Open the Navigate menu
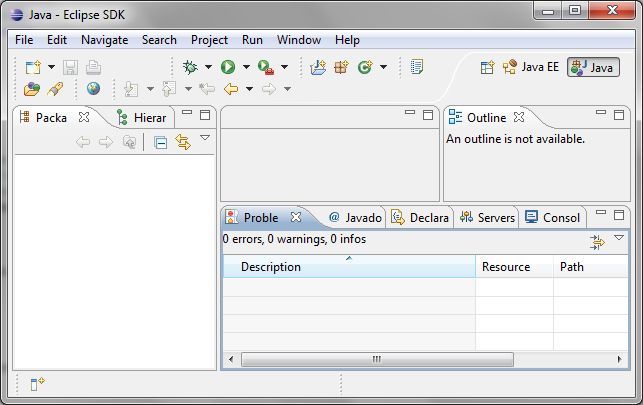The width and height of the screenshot is (643, 405). coord(105,40)
